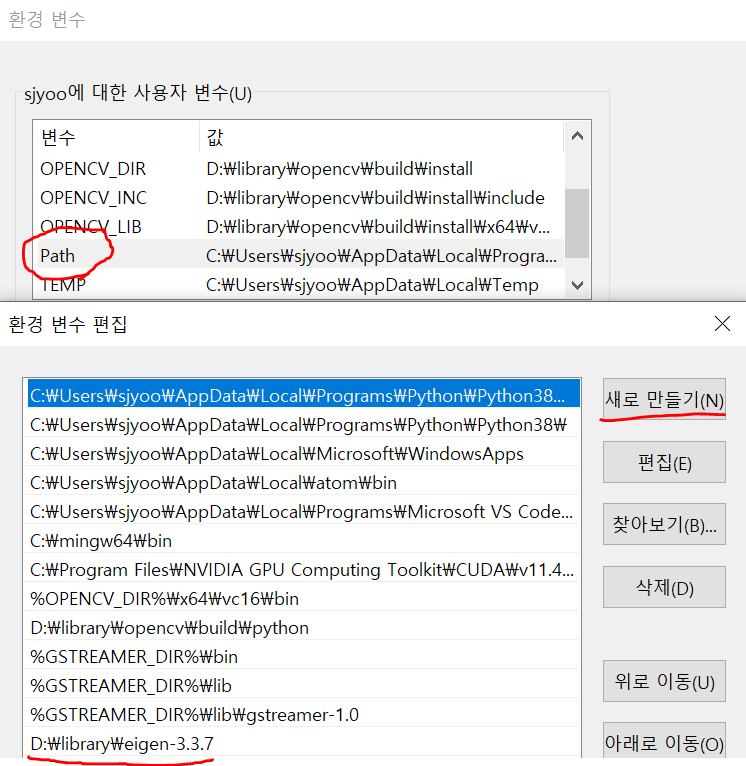This screenshot has width=746, height=766.
Task: Click the 편집(E) button
Action: [664, 462]
